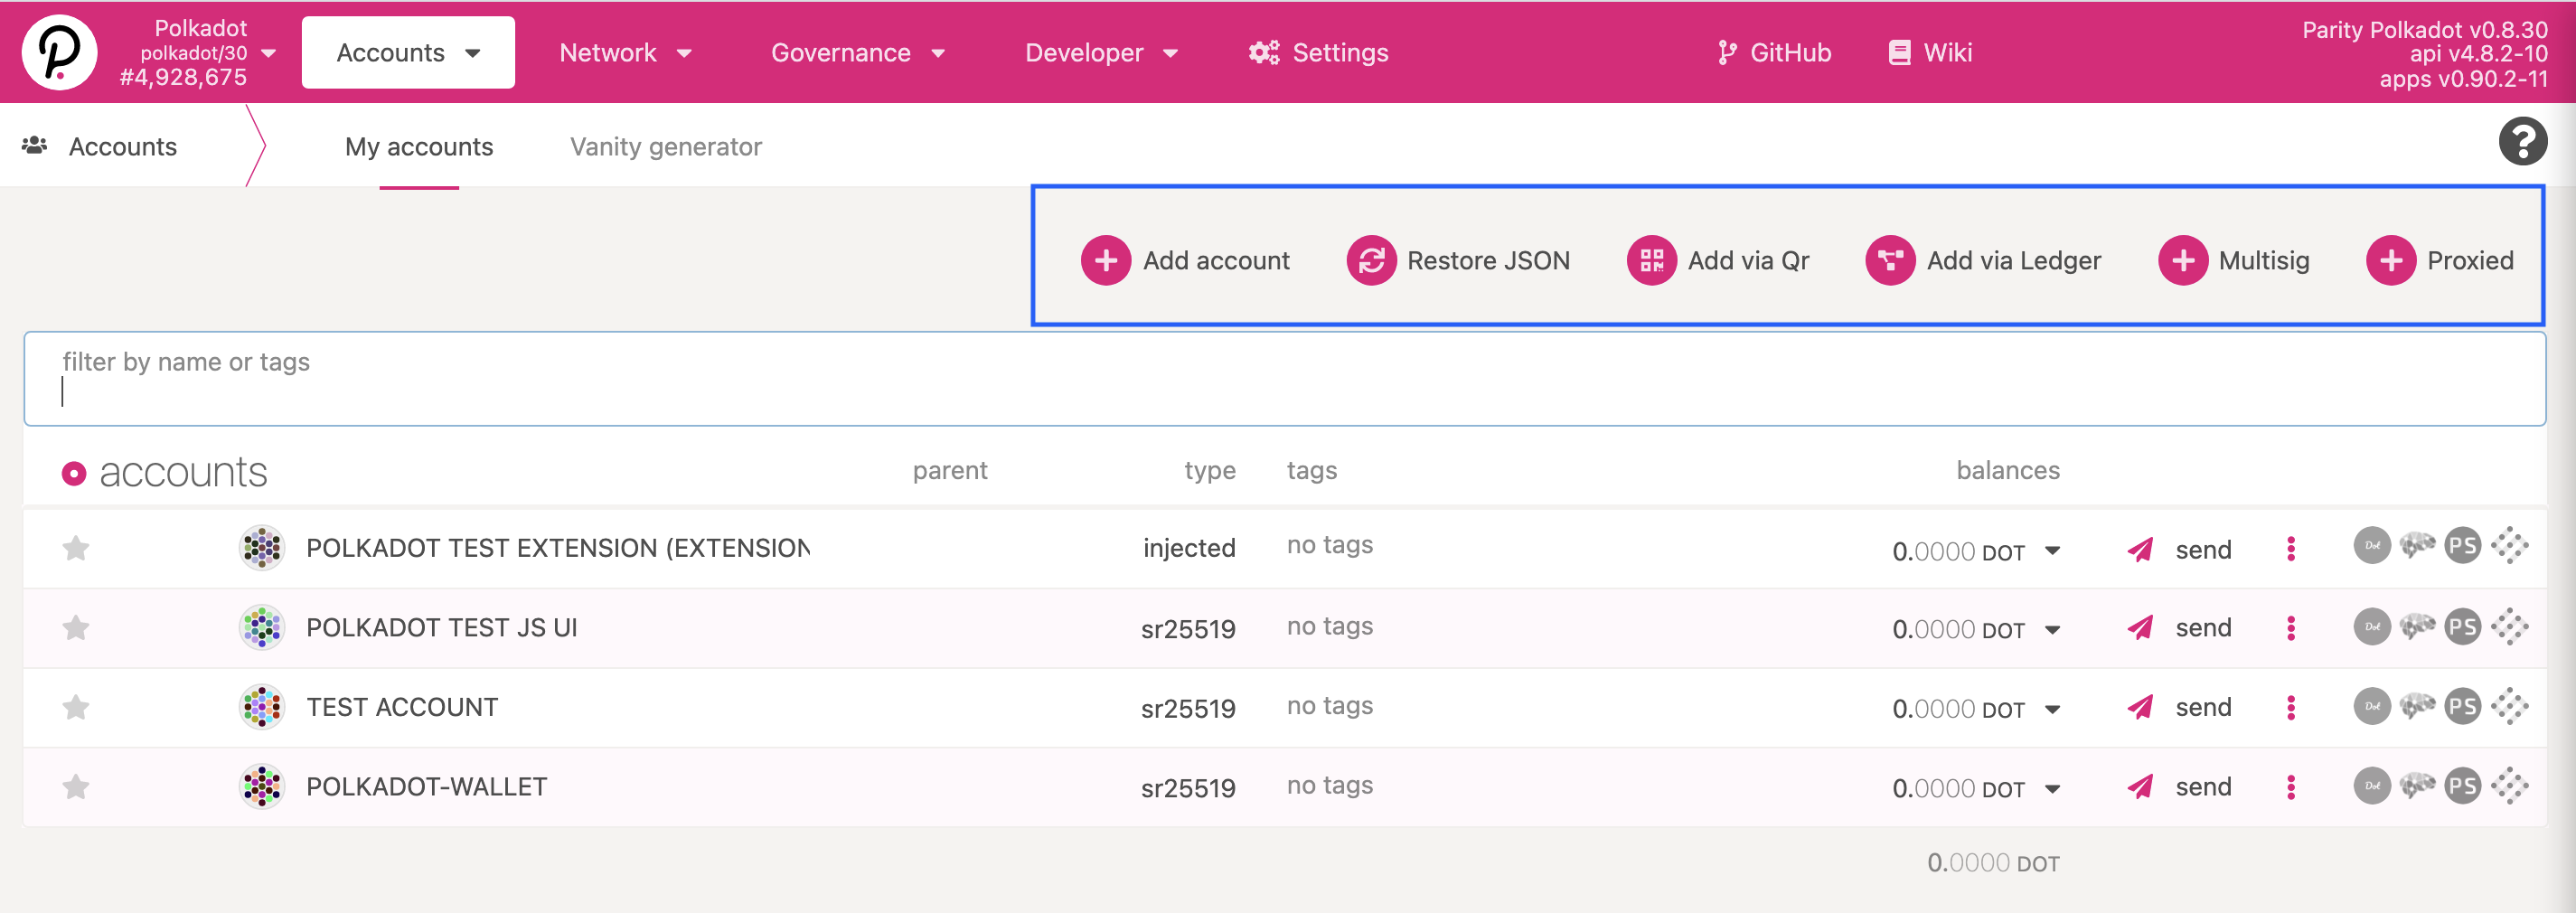Expand the Network menu
Screen dimensions: 2576x913
point(625,52)
